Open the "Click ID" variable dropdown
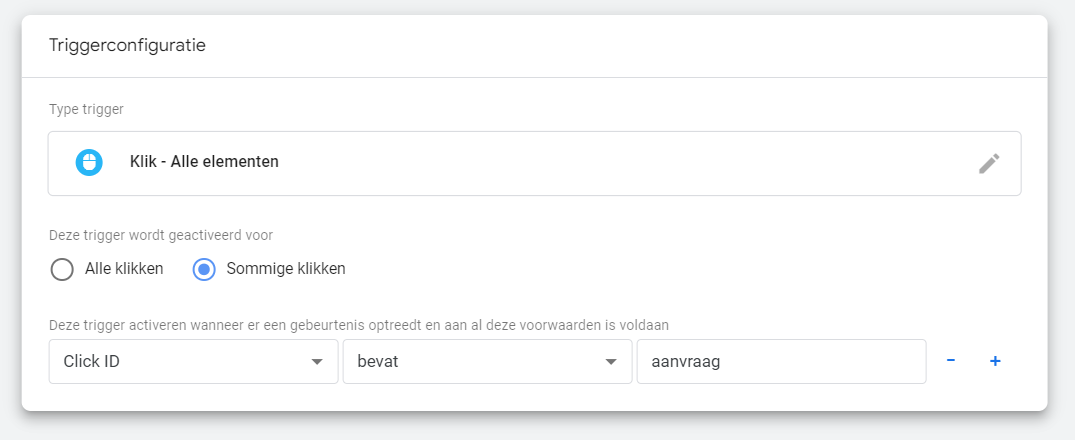Image resolution: width=1075 pixels, height=440 pixels. click(x=180, y=361)
